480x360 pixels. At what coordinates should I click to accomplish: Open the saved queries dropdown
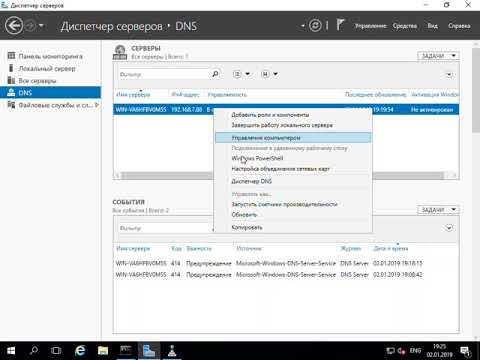pos(269,74)
